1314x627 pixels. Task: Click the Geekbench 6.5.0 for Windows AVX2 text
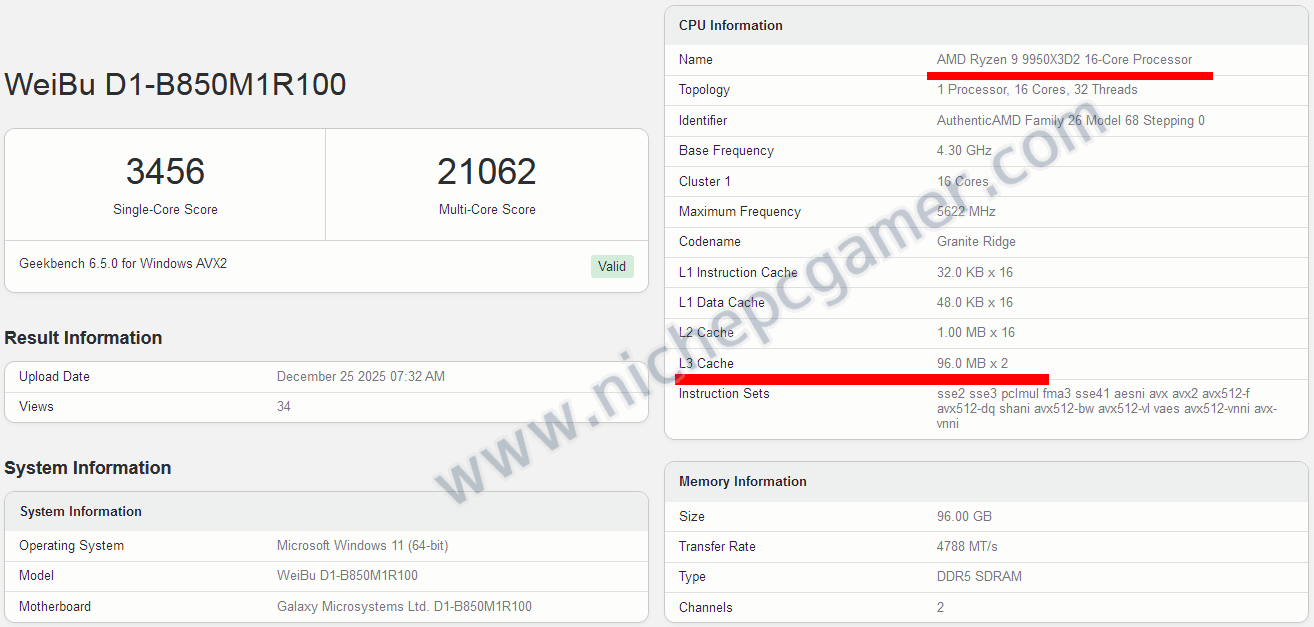point(123,264)
